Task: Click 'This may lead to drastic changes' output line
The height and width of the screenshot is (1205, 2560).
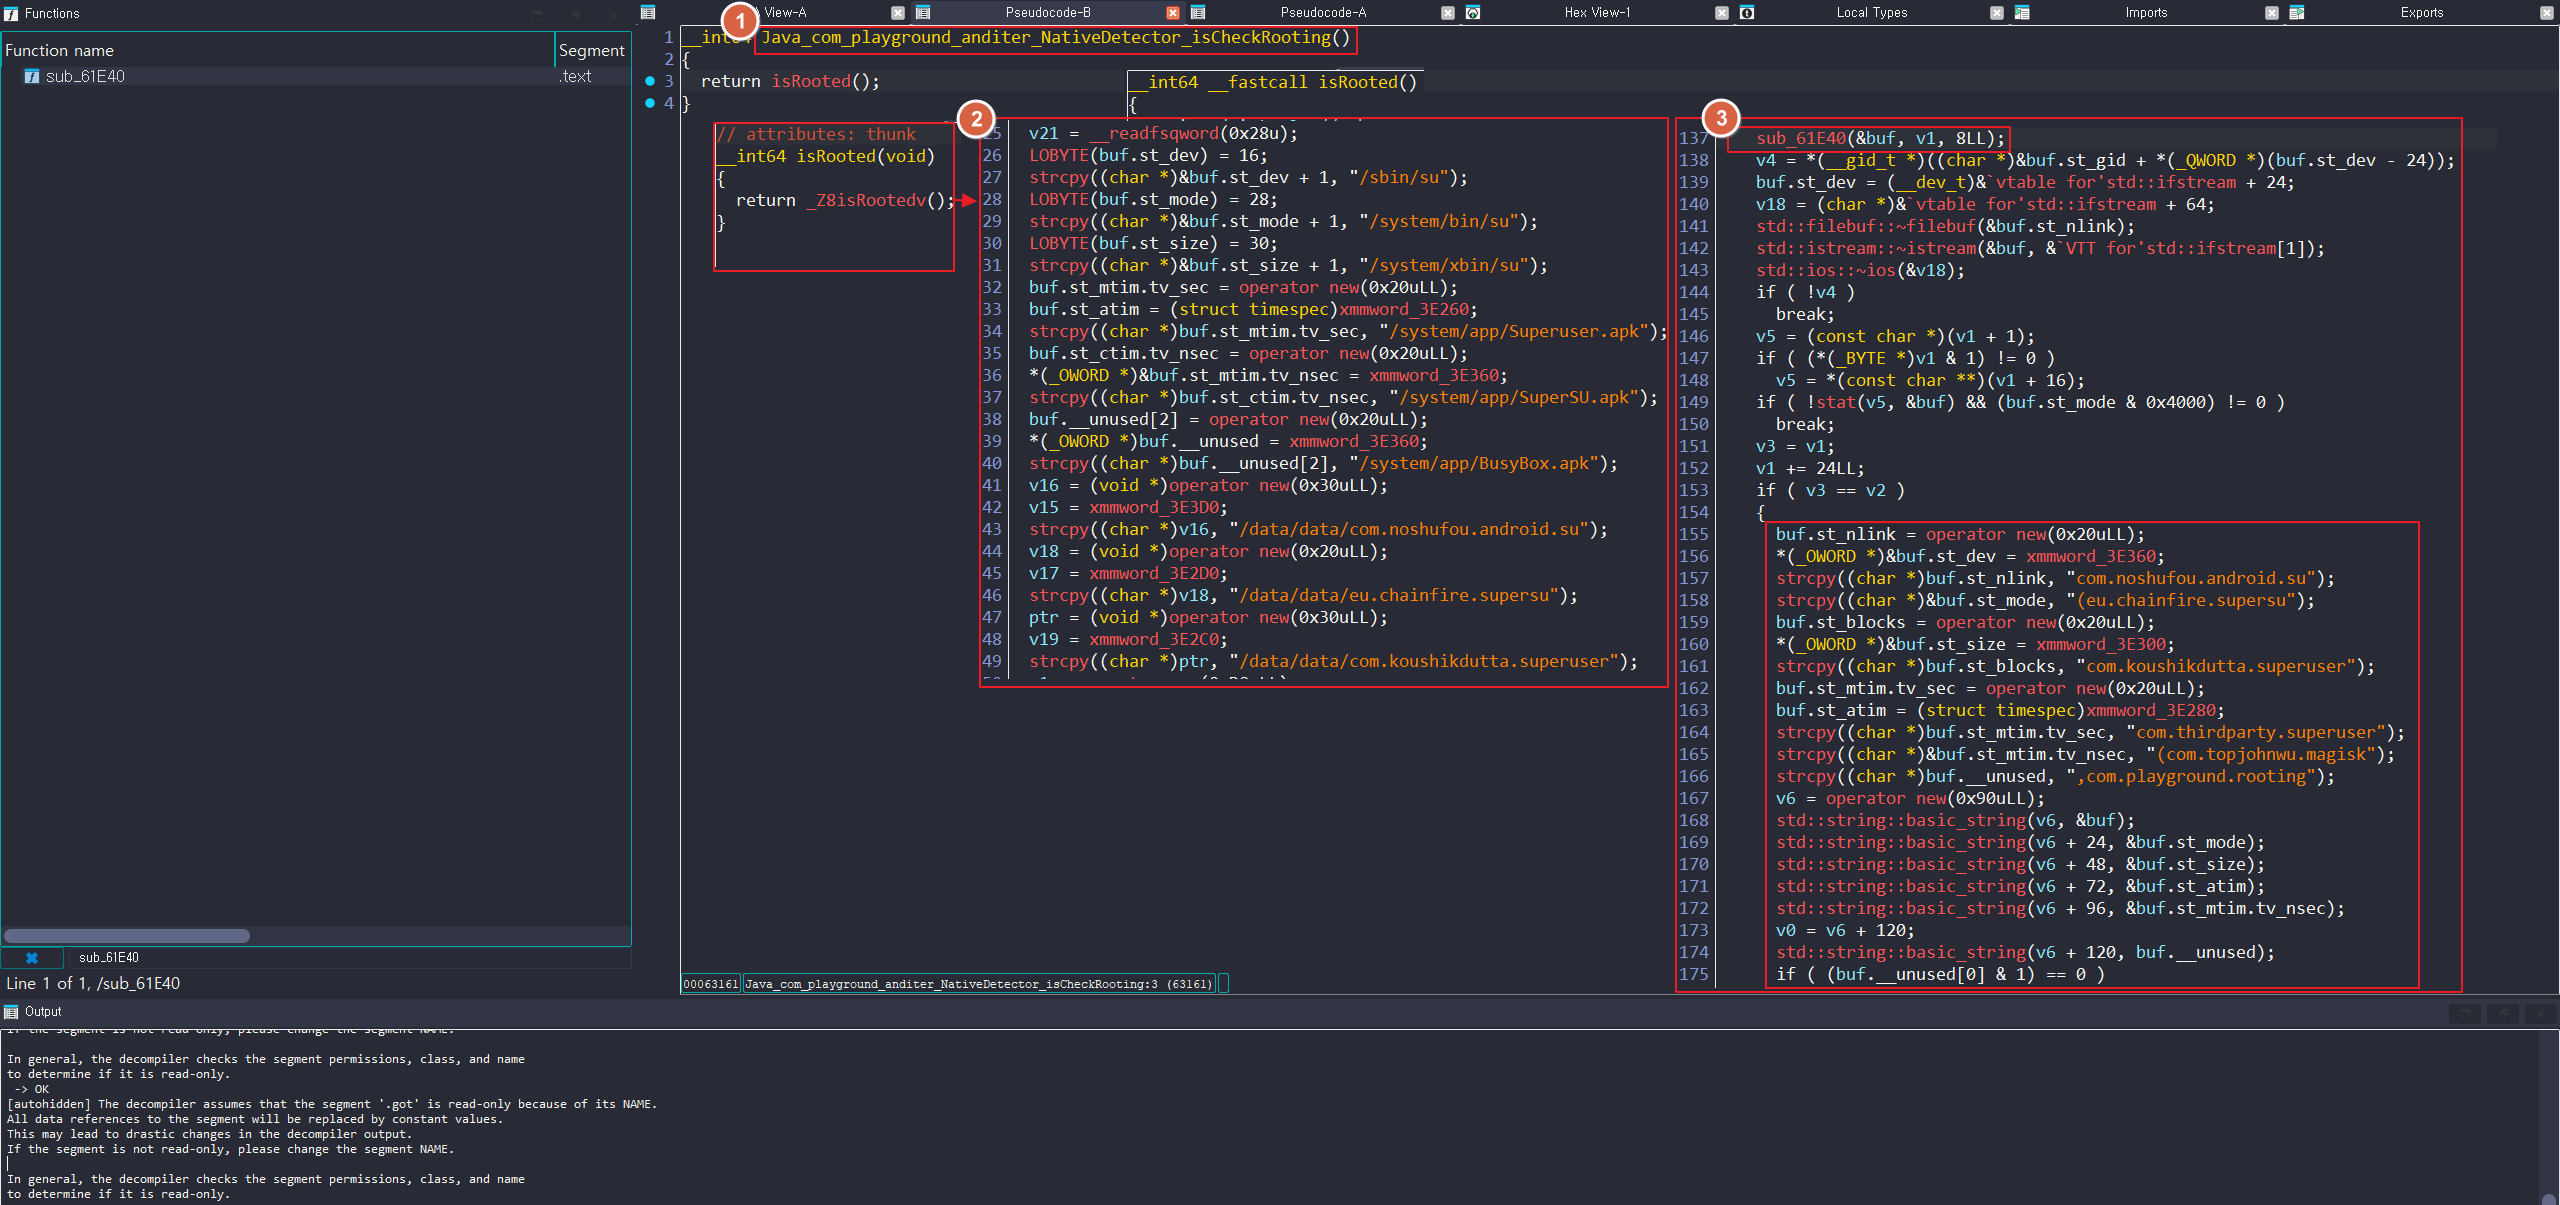Action: 209,1134
